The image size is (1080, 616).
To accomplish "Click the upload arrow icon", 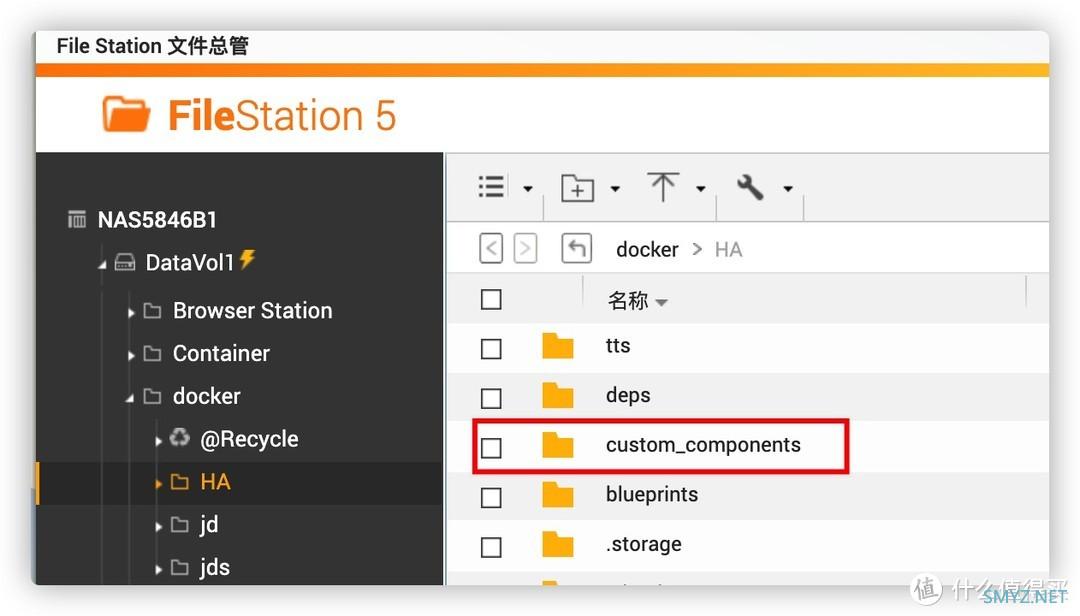I will click(663, 187).
